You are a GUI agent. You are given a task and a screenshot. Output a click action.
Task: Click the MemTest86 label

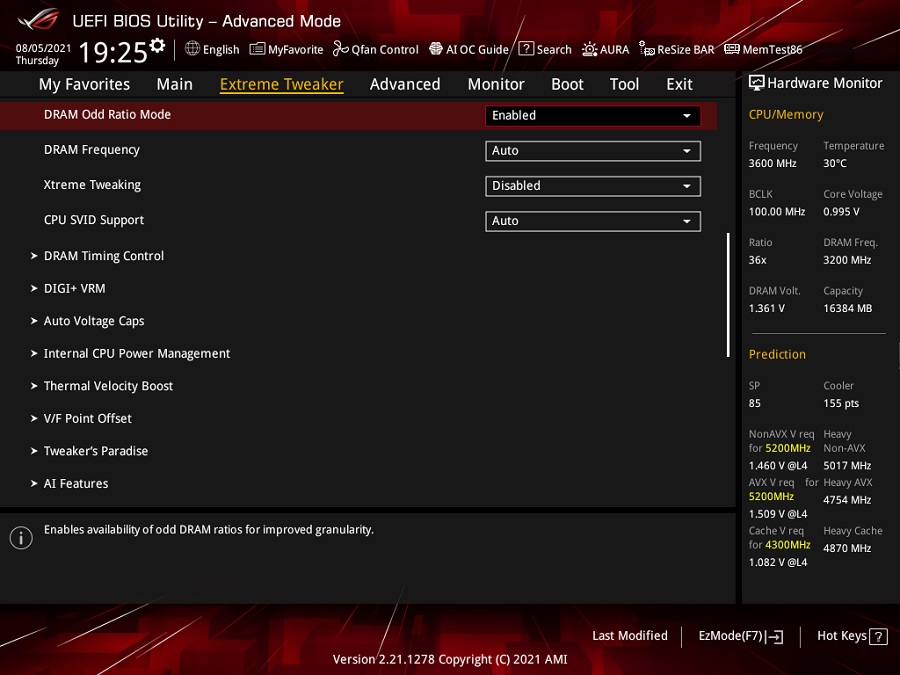pos(773,50)
